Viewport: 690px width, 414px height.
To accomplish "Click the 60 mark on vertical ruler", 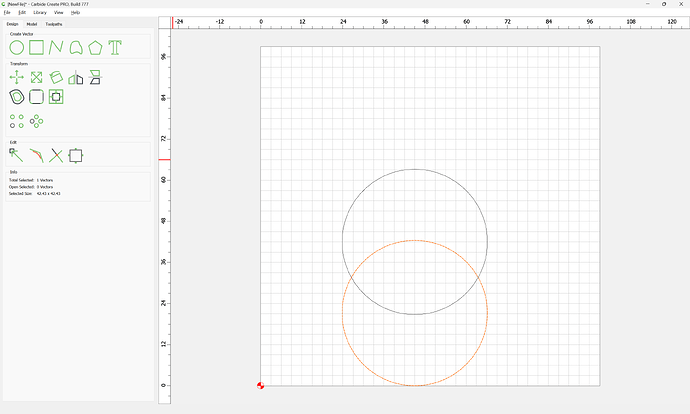I will pyautogui.click(x=164, y=180).
